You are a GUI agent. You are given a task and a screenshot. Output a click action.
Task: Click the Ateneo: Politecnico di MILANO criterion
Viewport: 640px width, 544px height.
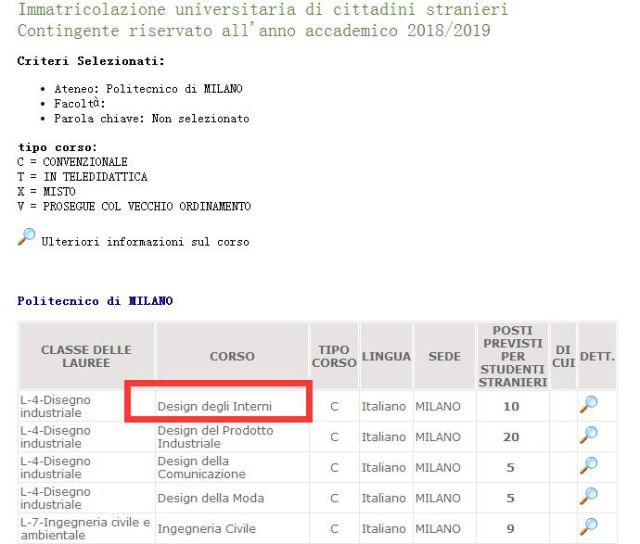[148, 89]
